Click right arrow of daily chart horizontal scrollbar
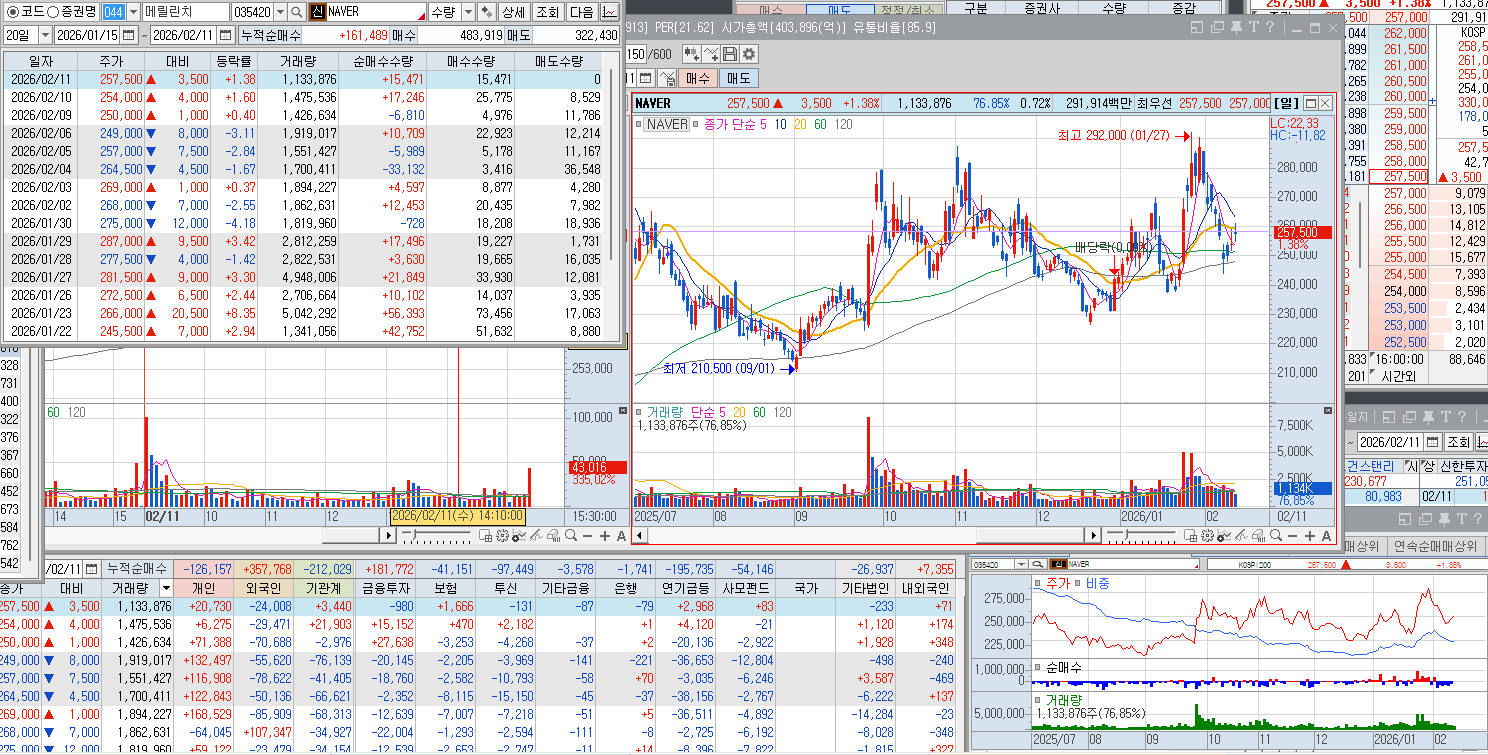The image size is (1488, 755). click(x=1094, y=536)
